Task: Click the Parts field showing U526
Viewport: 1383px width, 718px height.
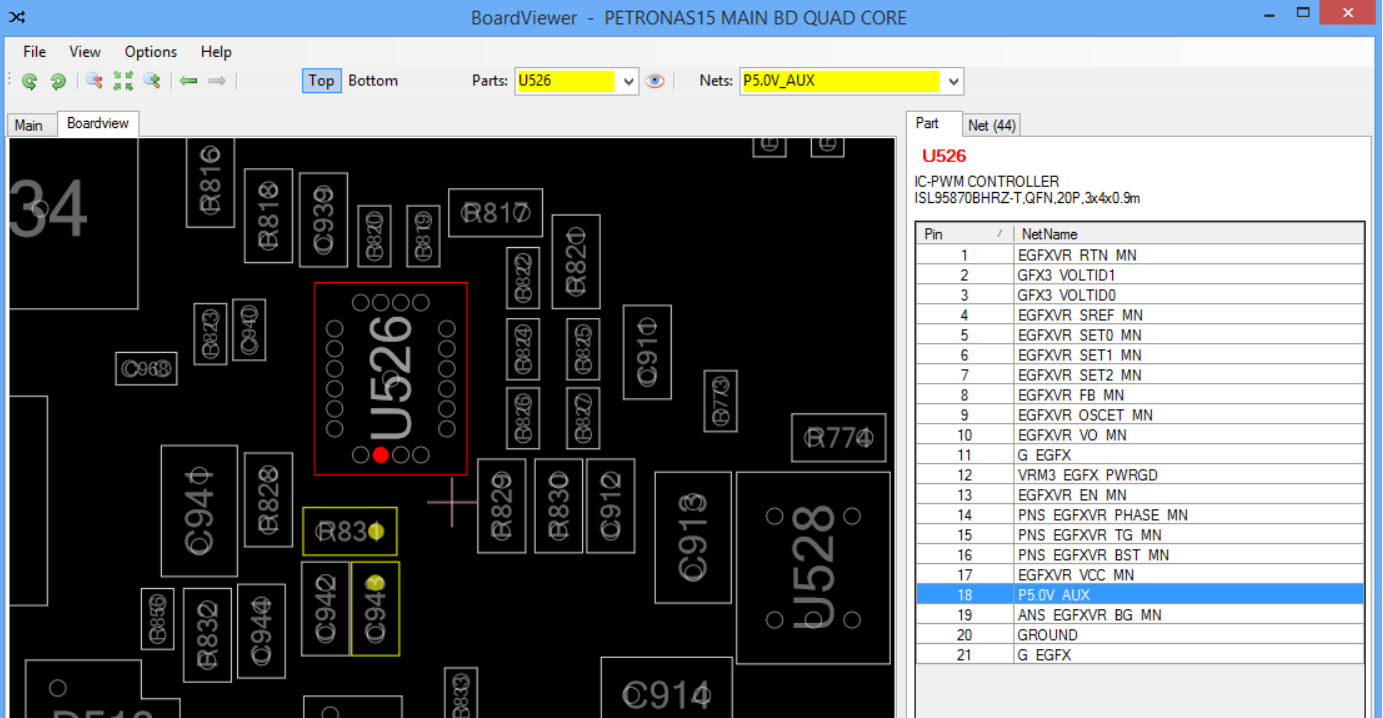Action: click(566, 81)
